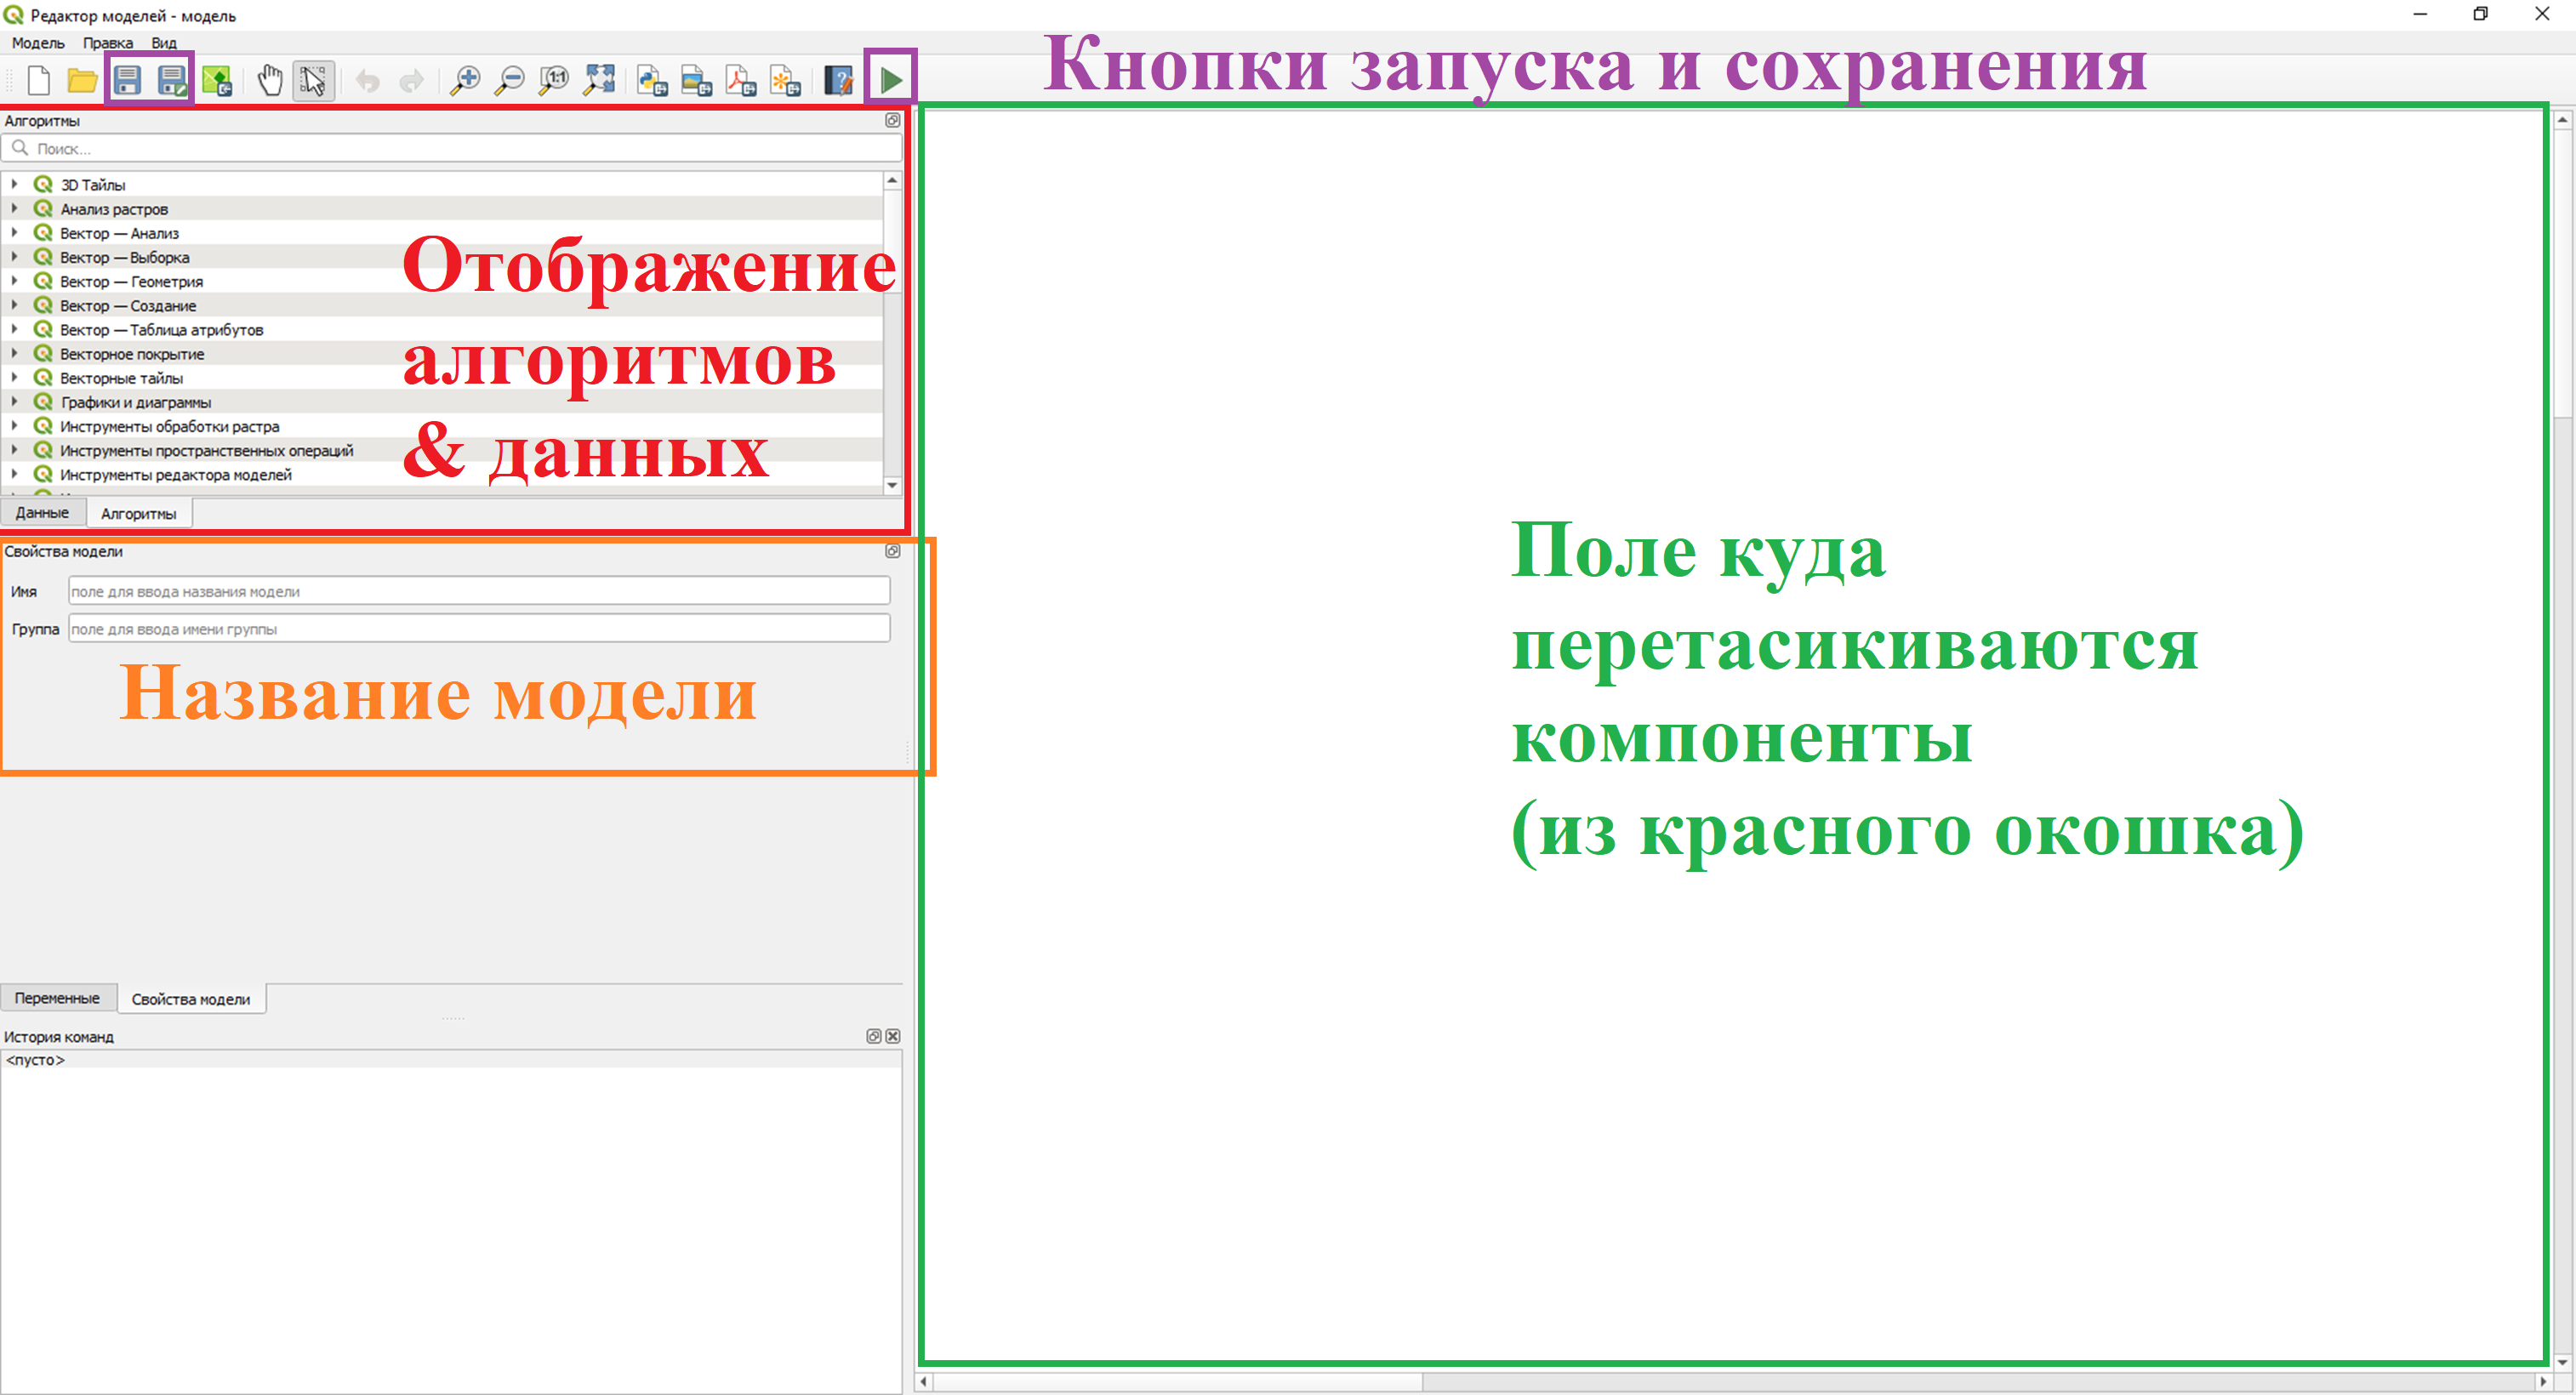This screenshot has height=1395, width=2576.
Task: Select Инструменты пространственных операций row
Action: [442, 450]
